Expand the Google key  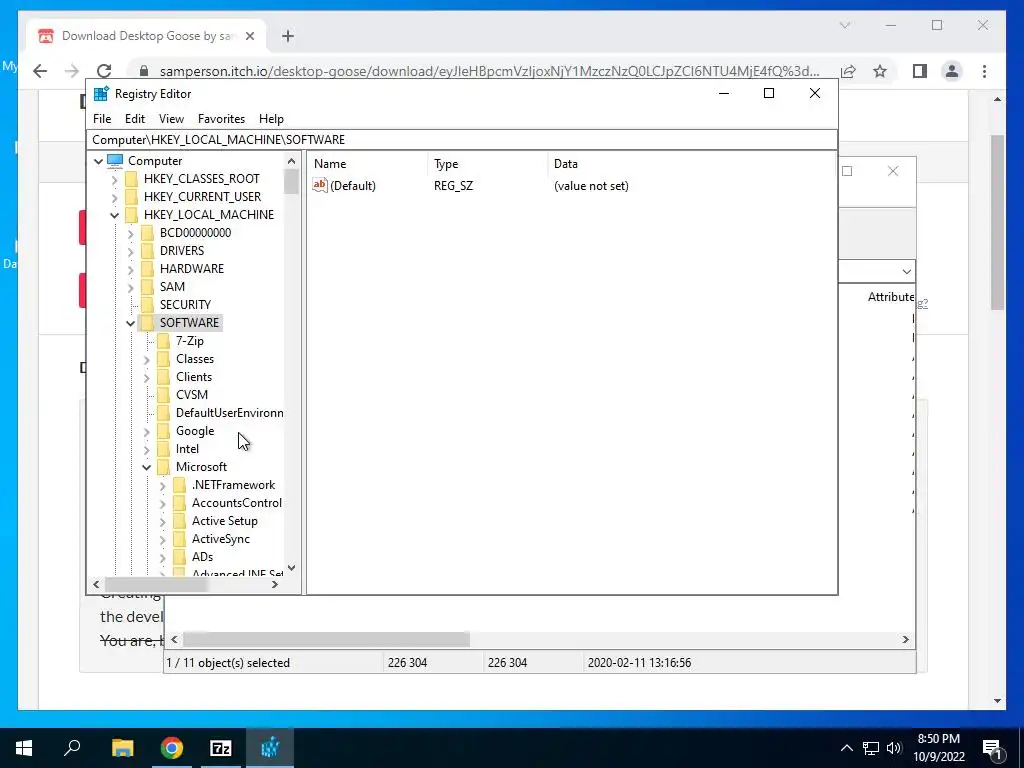coord(146,431)
